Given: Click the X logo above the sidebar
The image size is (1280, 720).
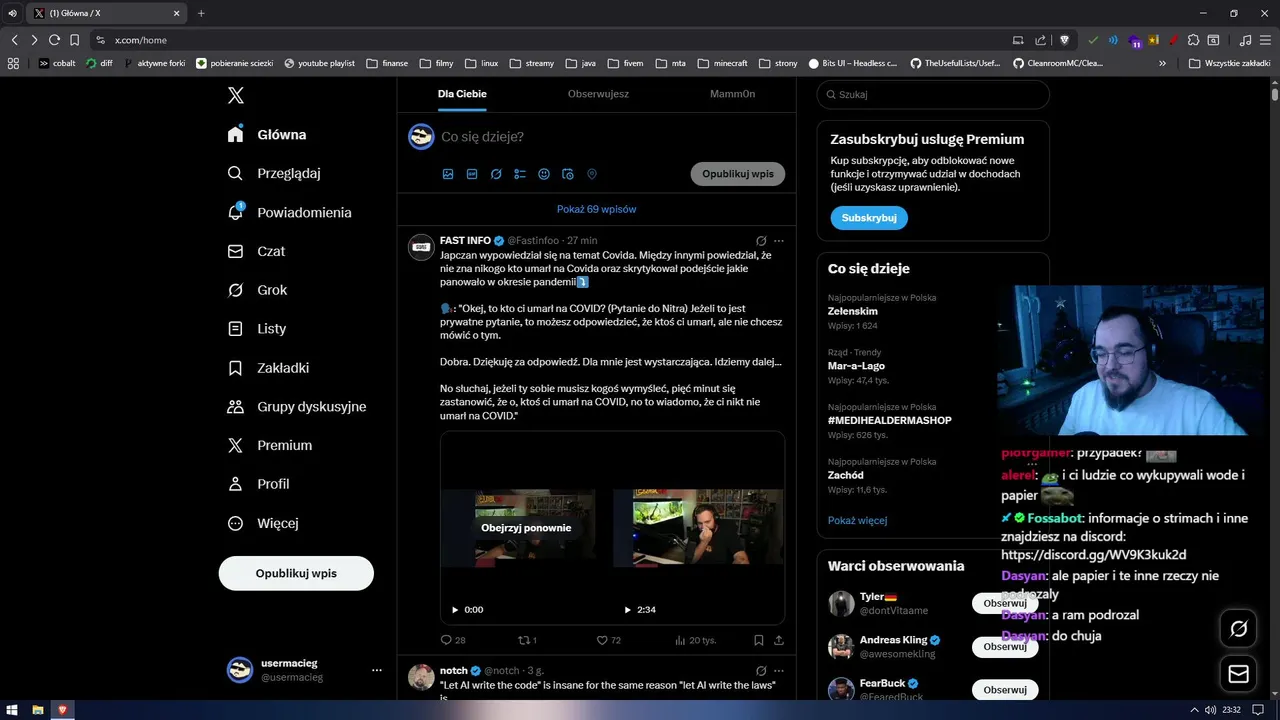Looking at the screenshot, I should [x=236, y=96].
